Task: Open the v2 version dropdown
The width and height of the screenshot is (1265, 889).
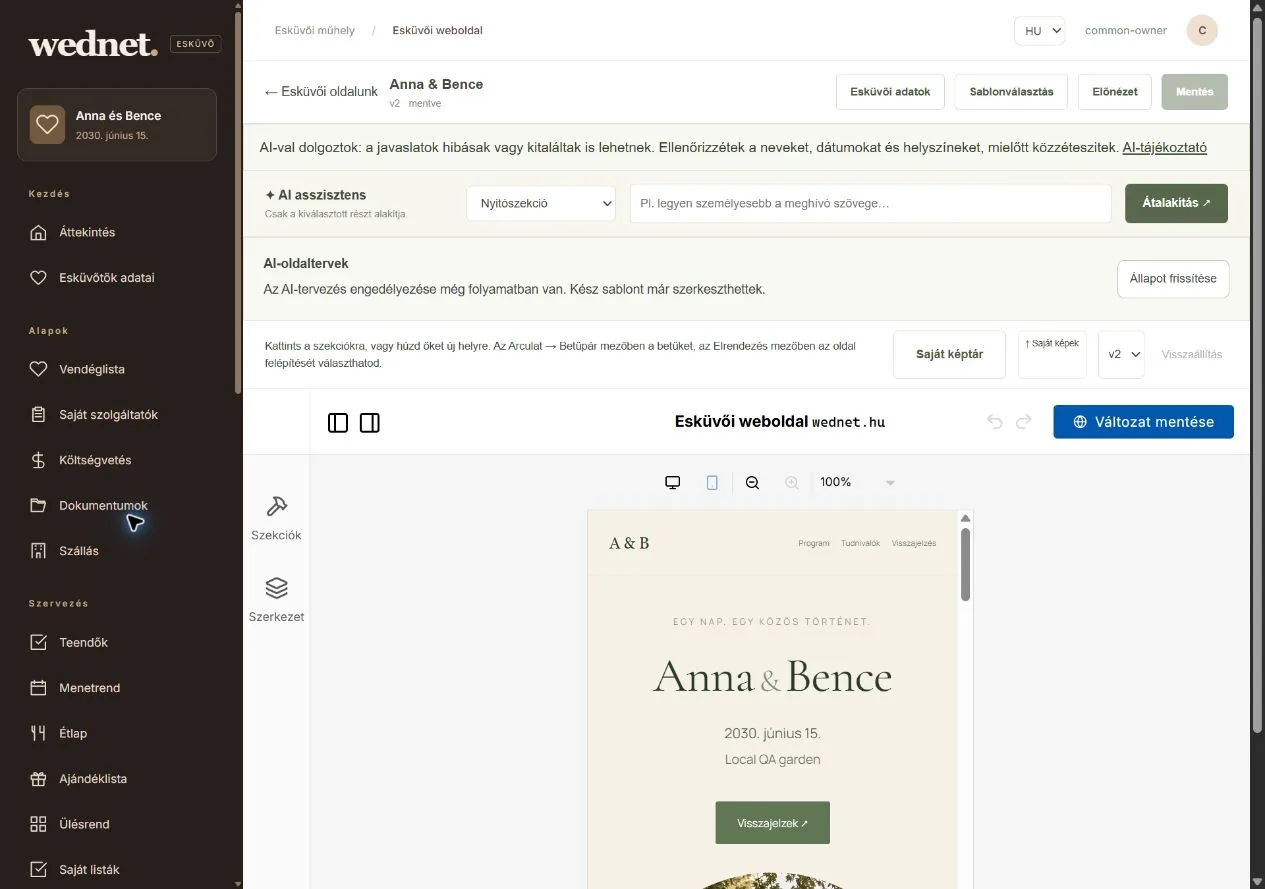Action: coord(1121,355)
